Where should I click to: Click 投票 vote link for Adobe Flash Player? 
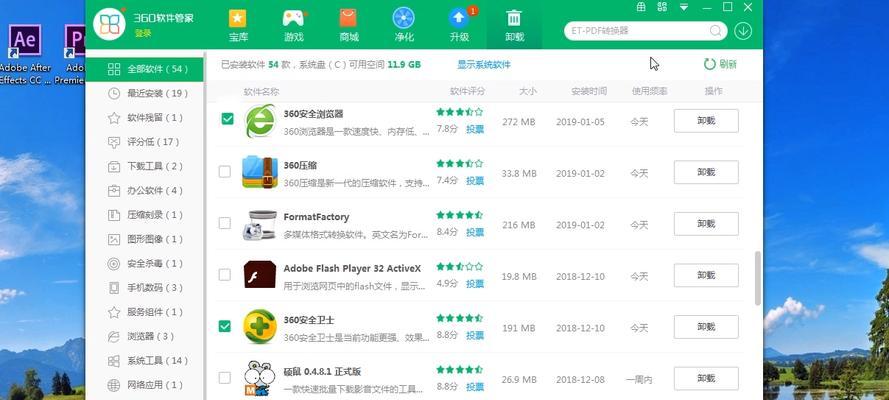click(x=475, y=283)
